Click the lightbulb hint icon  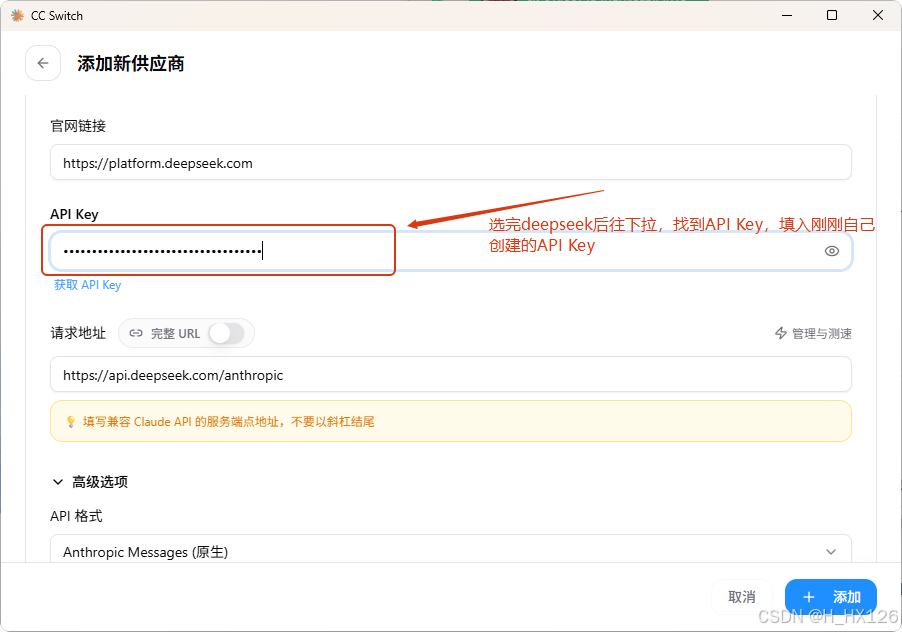pyautogui.click(x=71, y=422)
